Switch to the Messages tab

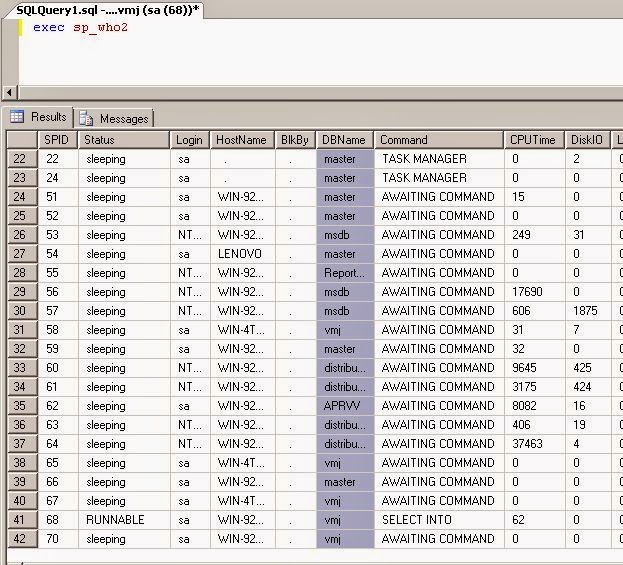tap(114, 118)
